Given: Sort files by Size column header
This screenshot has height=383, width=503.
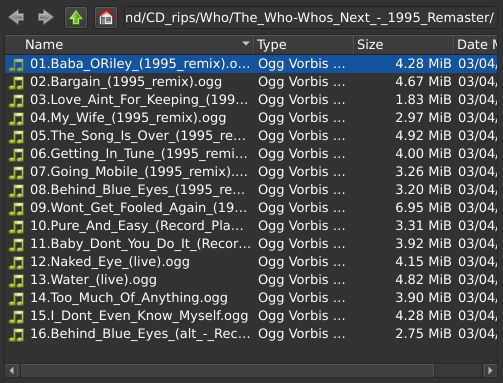Looking at the screenshot, I should tap(404, 45).
